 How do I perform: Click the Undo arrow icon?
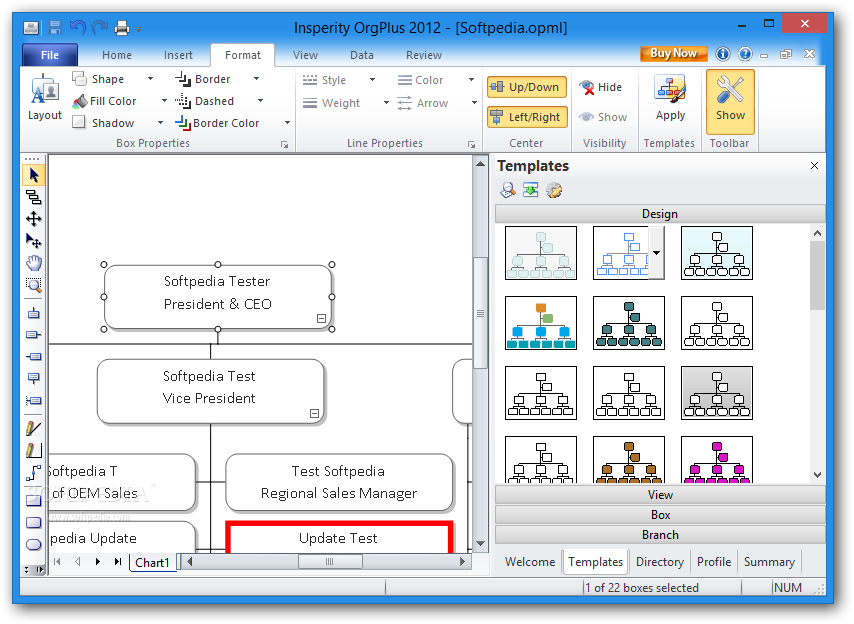pyautogui.click(x=78, y=27)
